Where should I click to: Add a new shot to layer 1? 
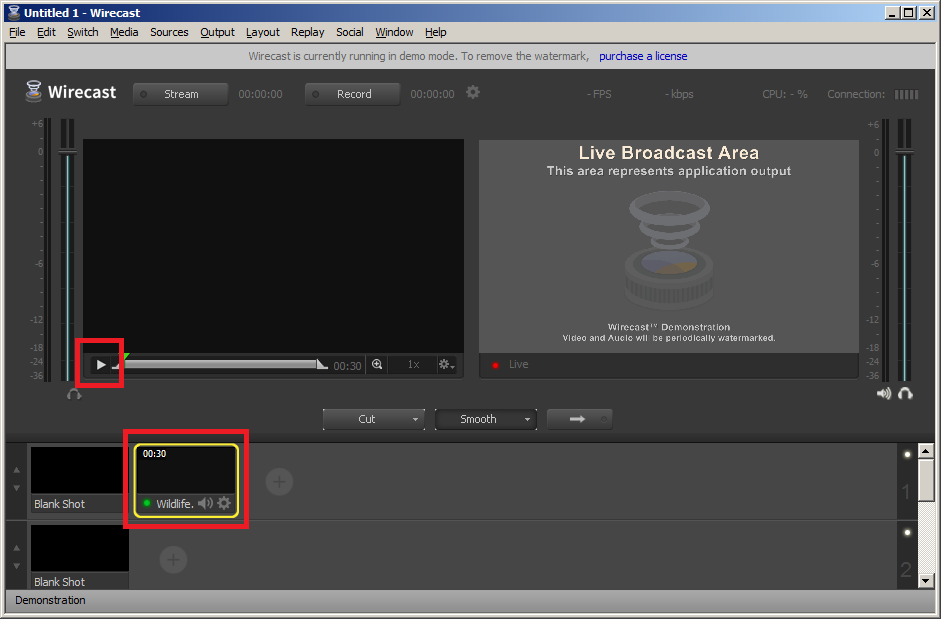tap(279, 482)
